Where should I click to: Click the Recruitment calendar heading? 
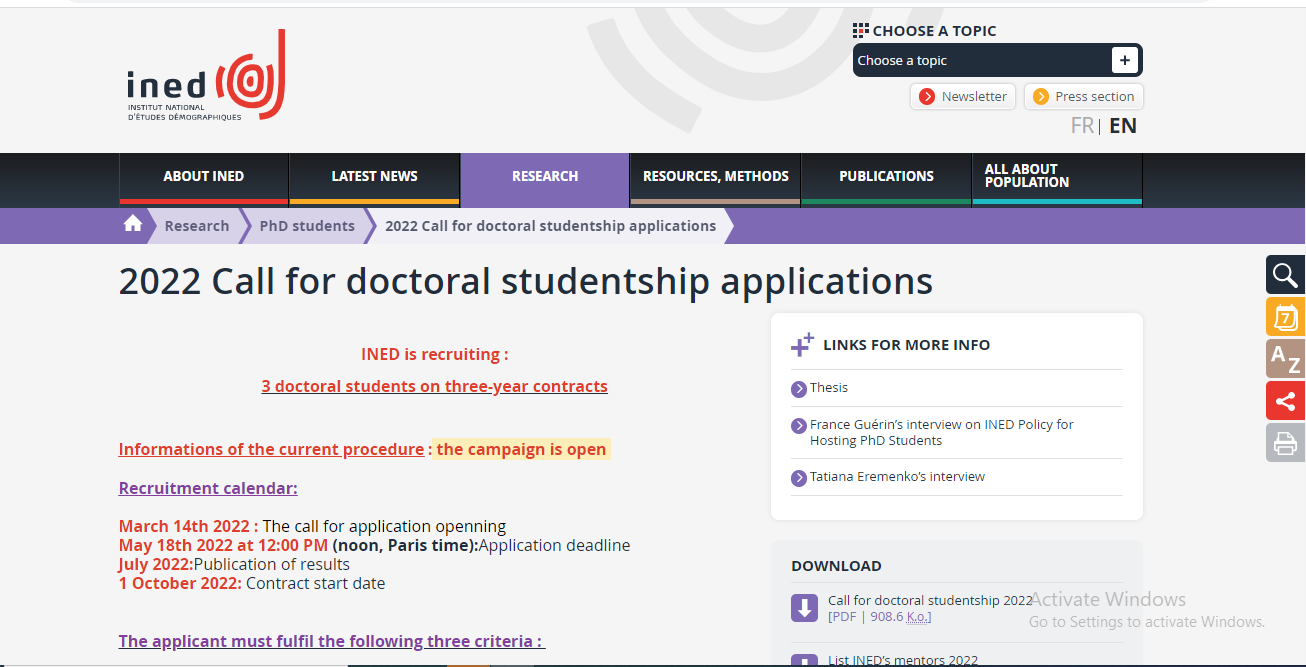coord(208,488)
